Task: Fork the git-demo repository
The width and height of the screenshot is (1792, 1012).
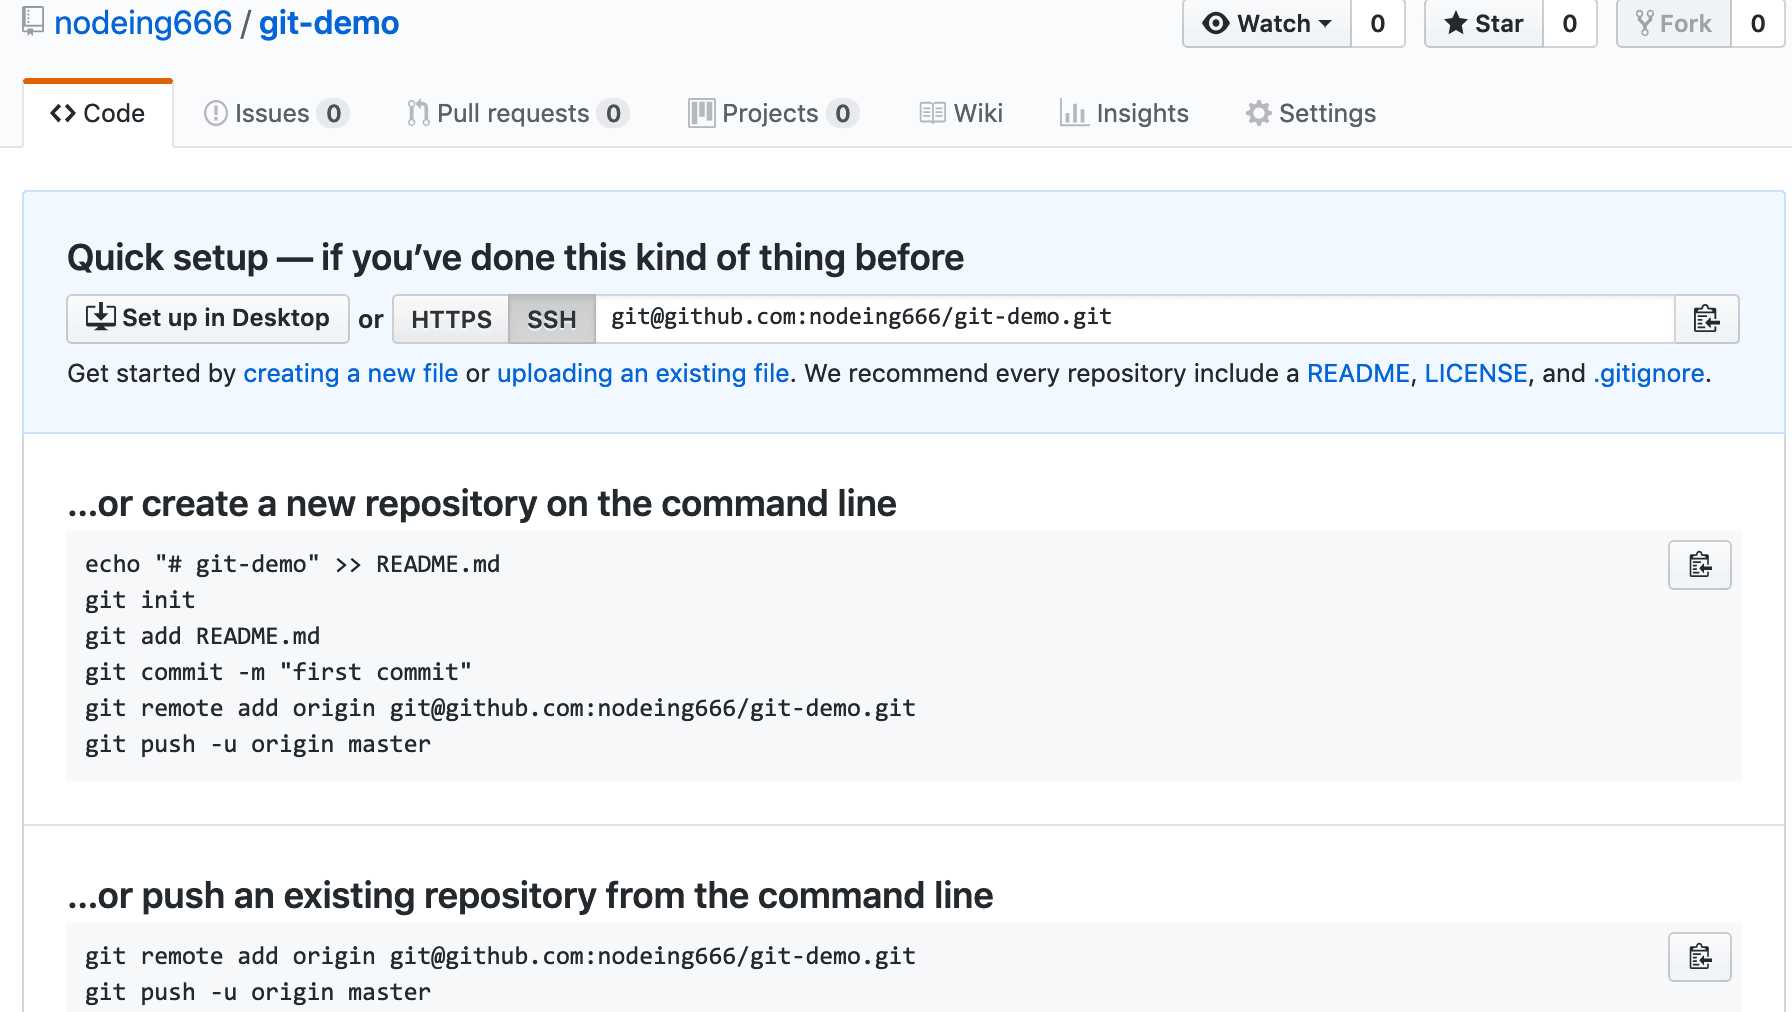Action: click(1673, 23)
